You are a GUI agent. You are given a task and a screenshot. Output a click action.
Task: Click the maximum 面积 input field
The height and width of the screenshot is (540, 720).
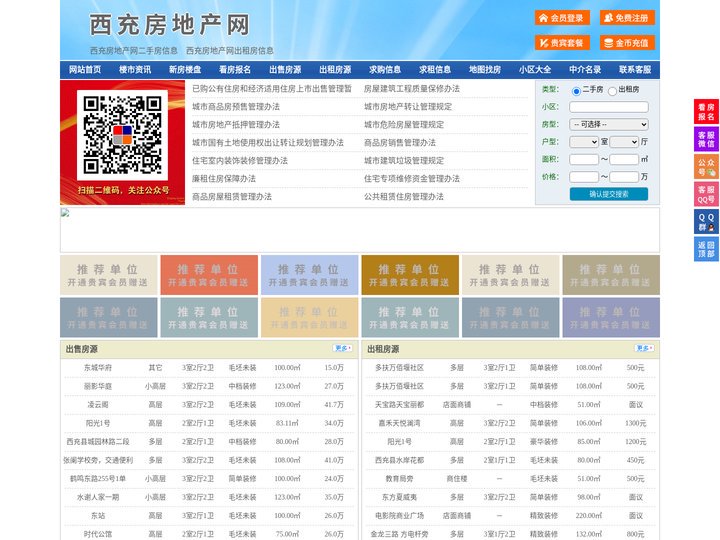(x=624, y=159)
